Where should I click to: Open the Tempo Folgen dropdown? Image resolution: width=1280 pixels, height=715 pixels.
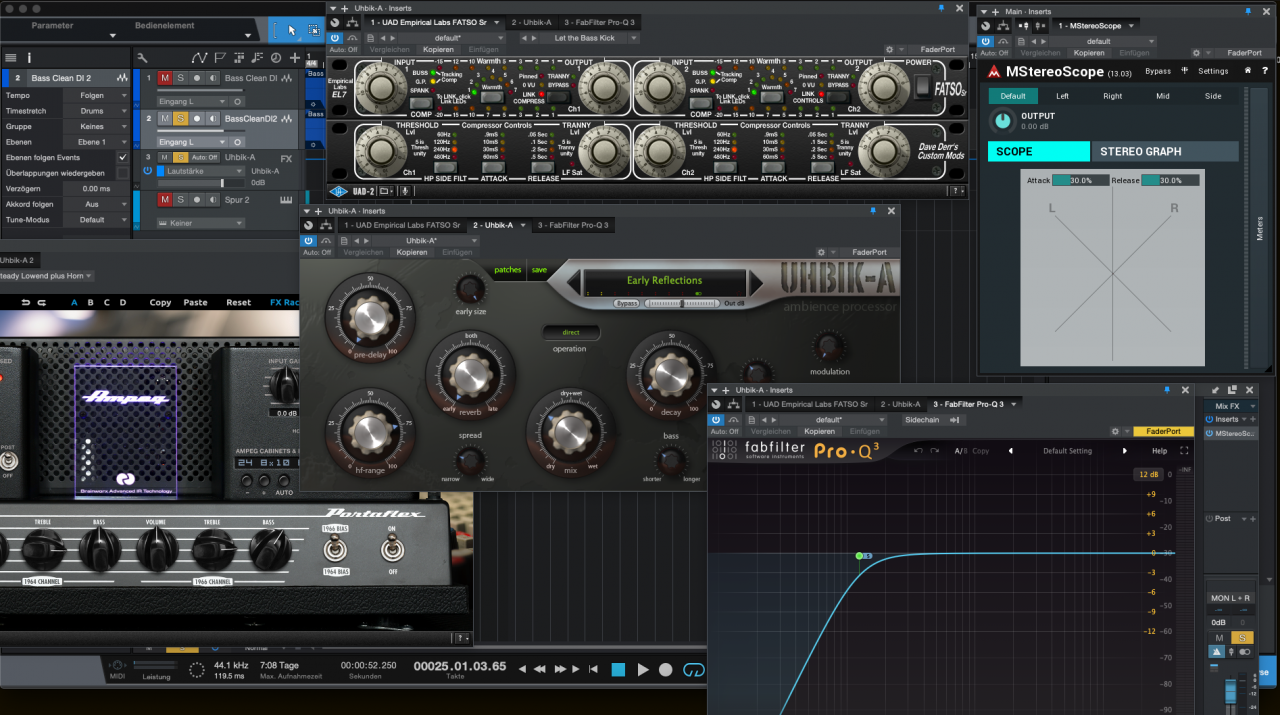(x=98, y=96)
